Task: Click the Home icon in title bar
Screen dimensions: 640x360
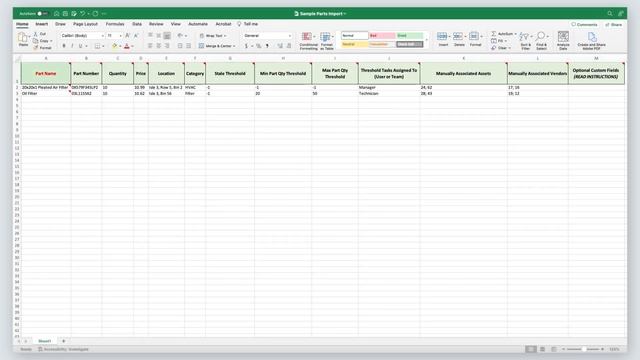Action: (56, 13)
